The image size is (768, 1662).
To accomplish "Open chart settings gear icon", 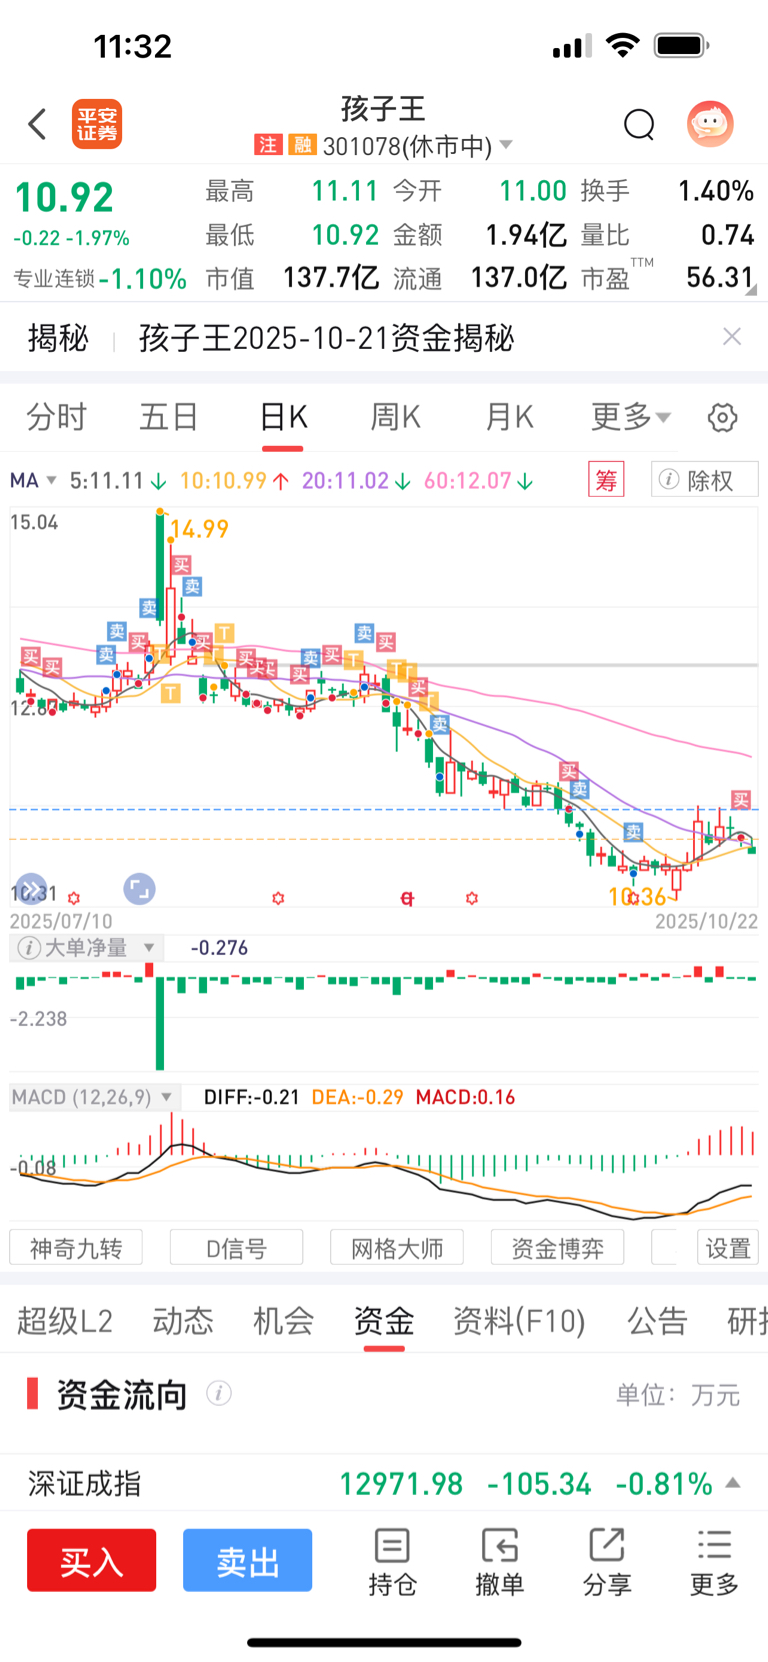I will point(722,417).
